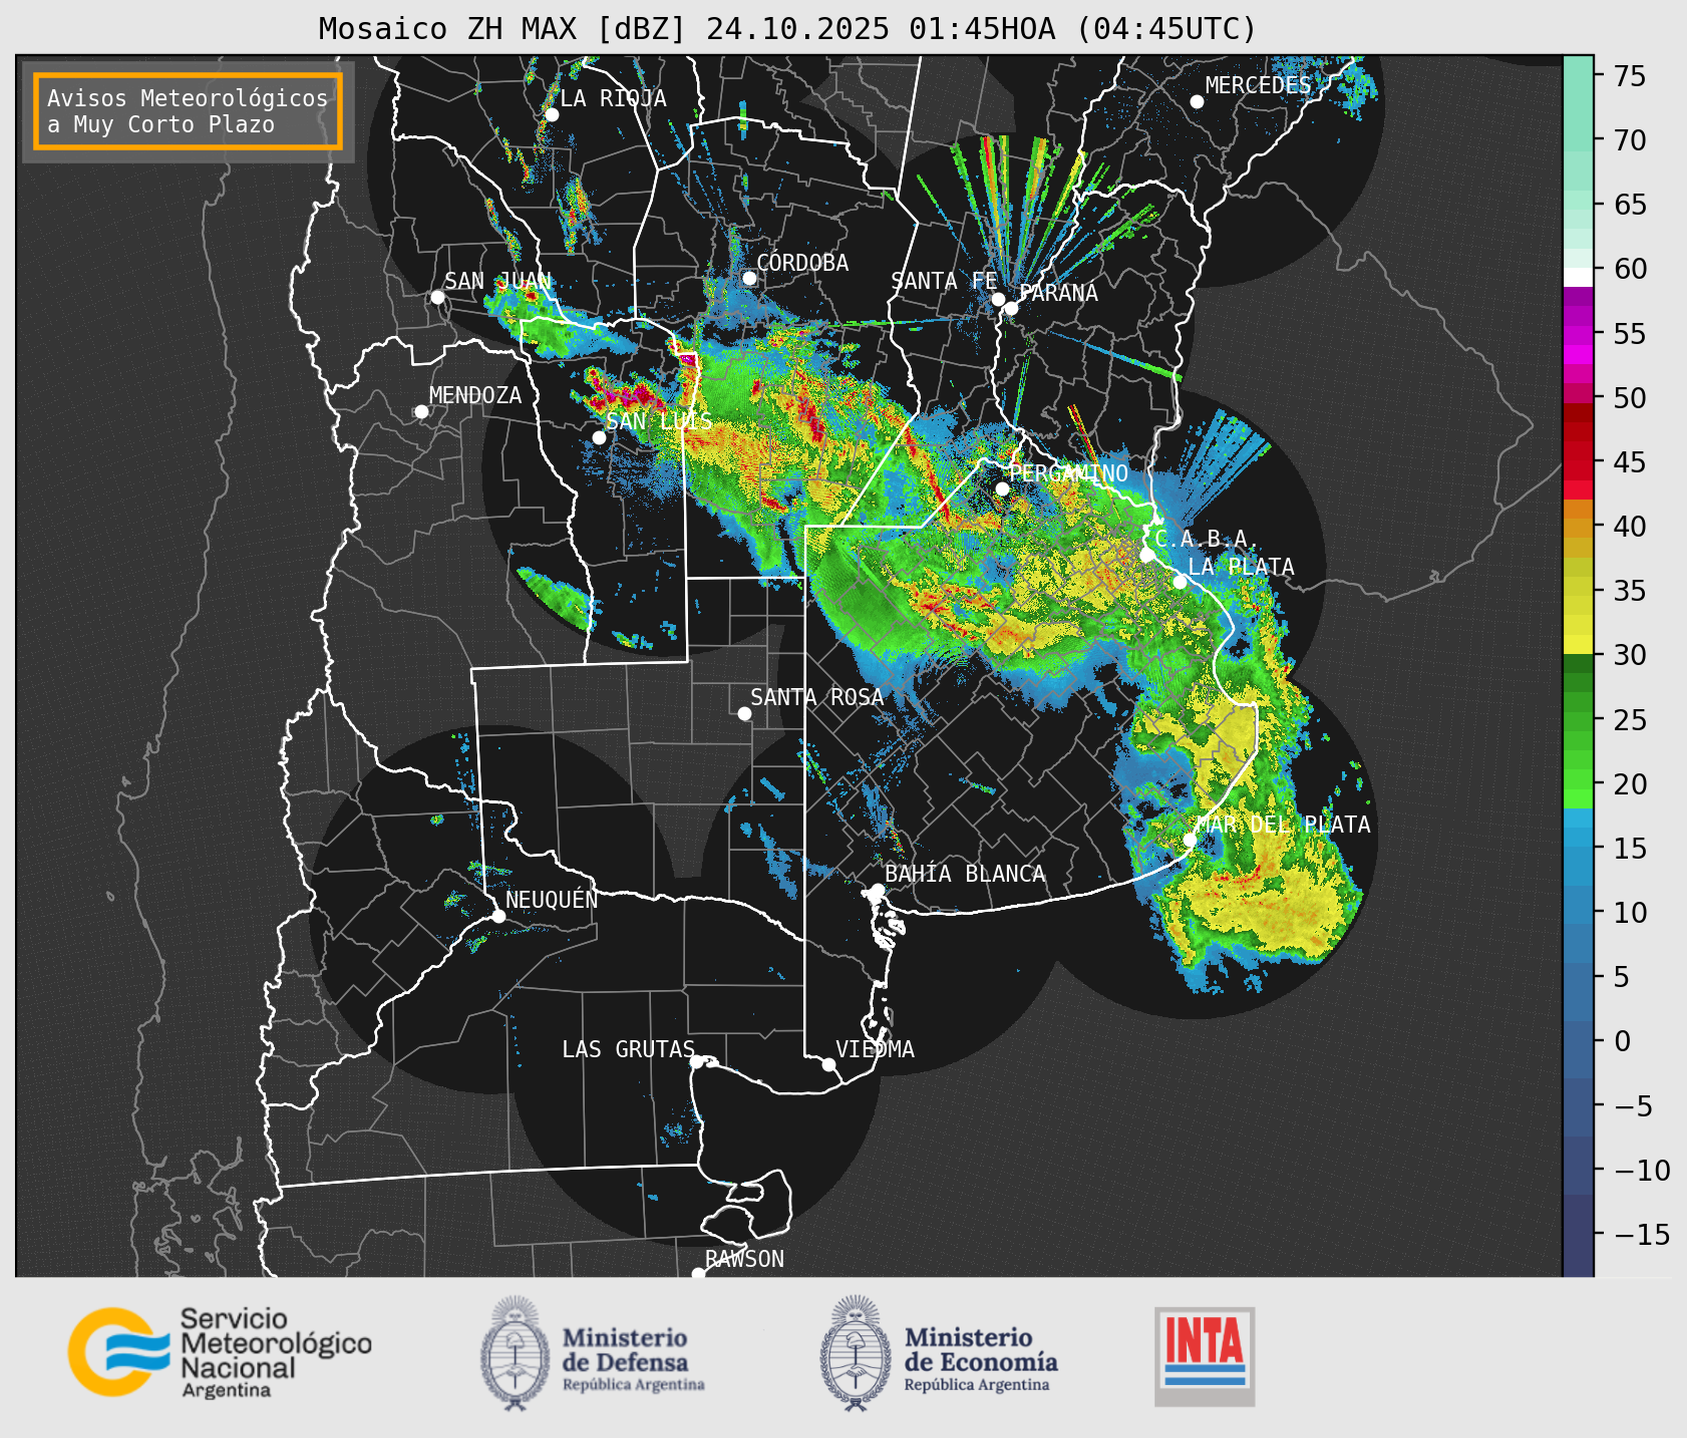Click the Mar del Plata marker dot

pos(1190,839)
